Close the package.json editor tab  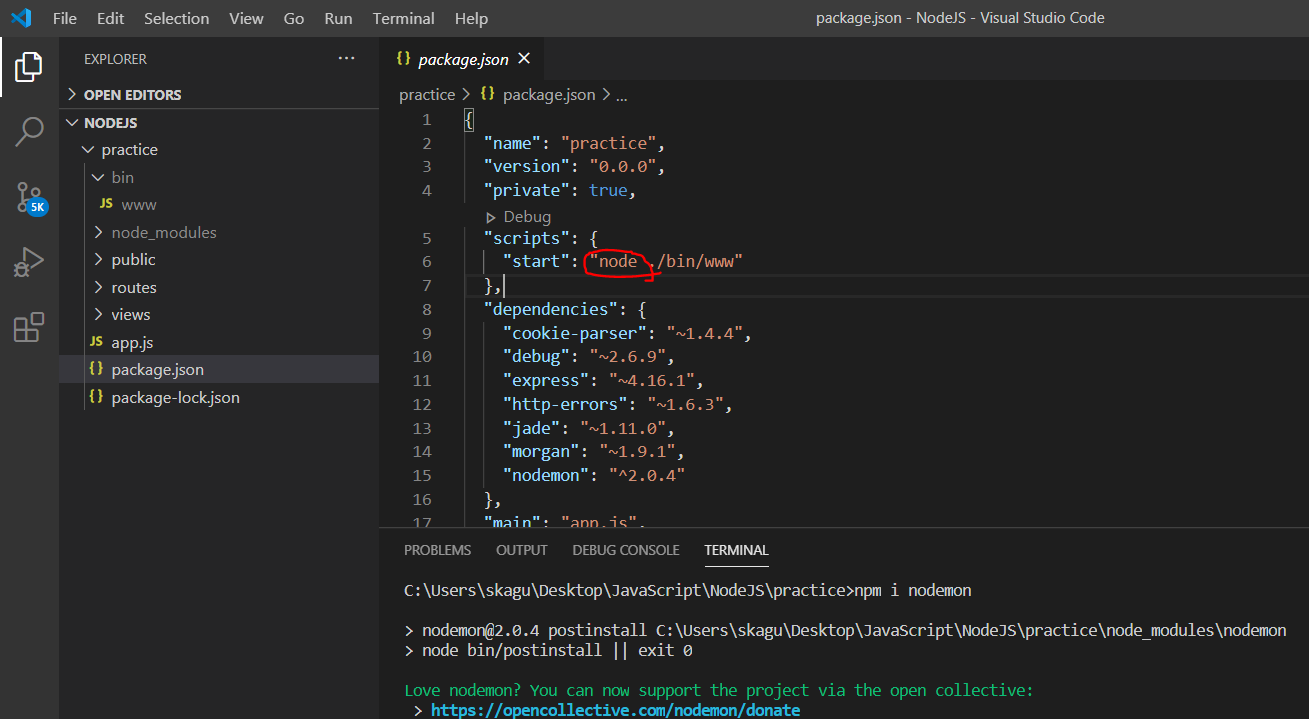(x=524, y=59)
